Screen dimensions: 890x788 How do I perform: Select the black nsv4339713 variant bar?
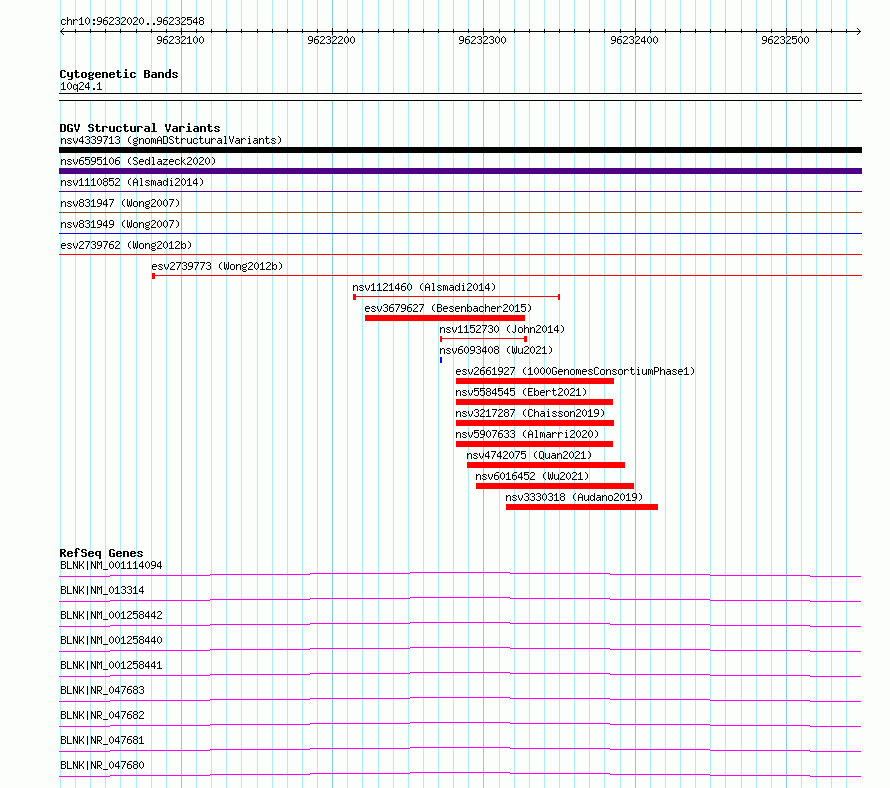(460, 150)
